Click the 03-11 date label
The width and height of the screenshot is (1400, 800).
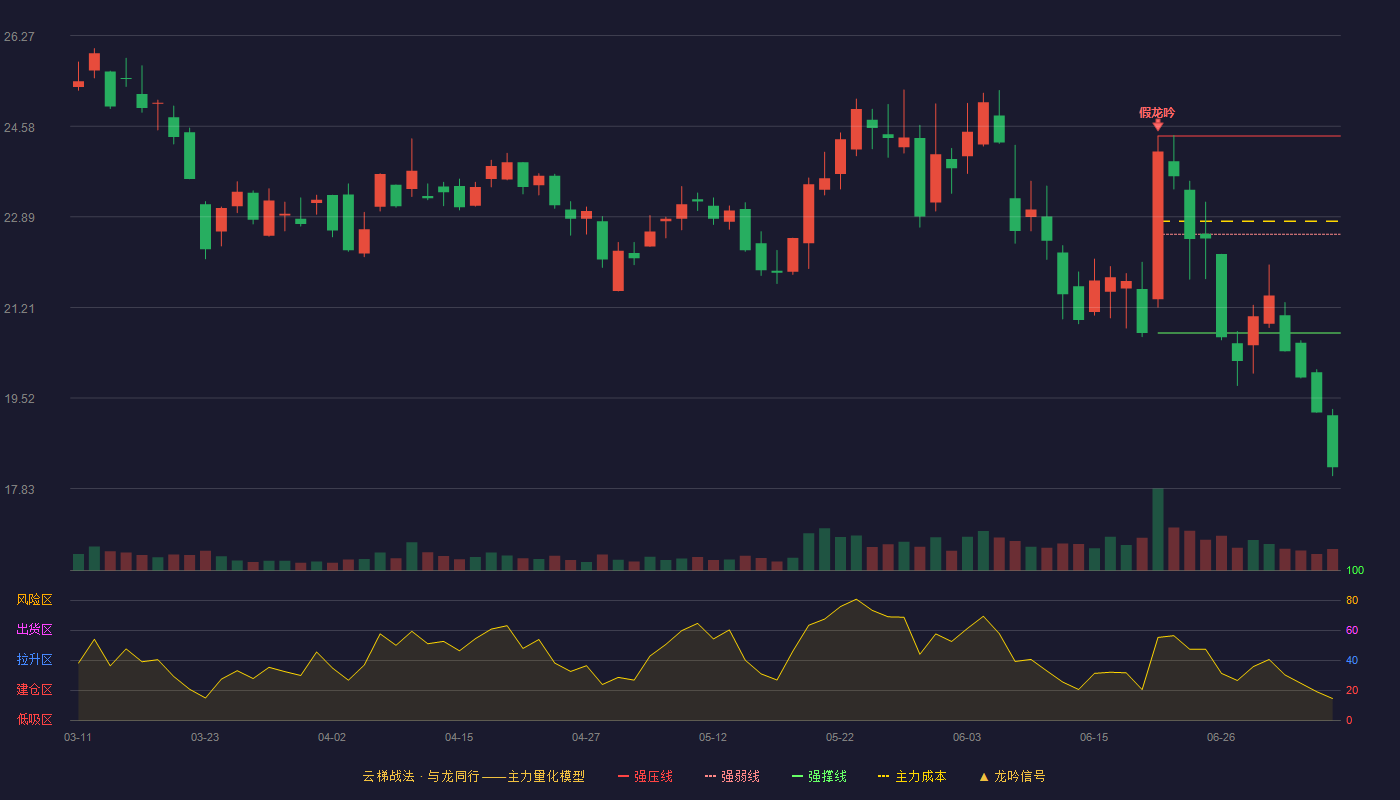(78, 737)
